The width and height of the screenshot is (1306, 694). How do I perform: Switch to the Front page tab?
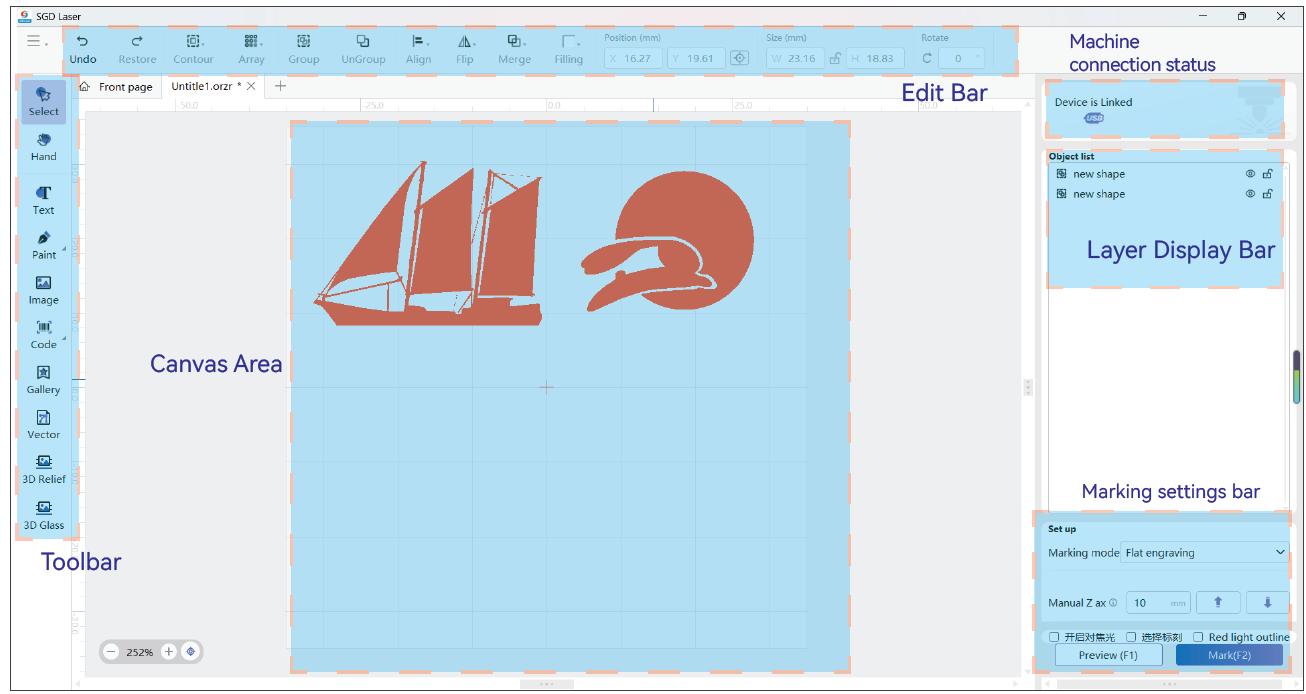(118, 87)
